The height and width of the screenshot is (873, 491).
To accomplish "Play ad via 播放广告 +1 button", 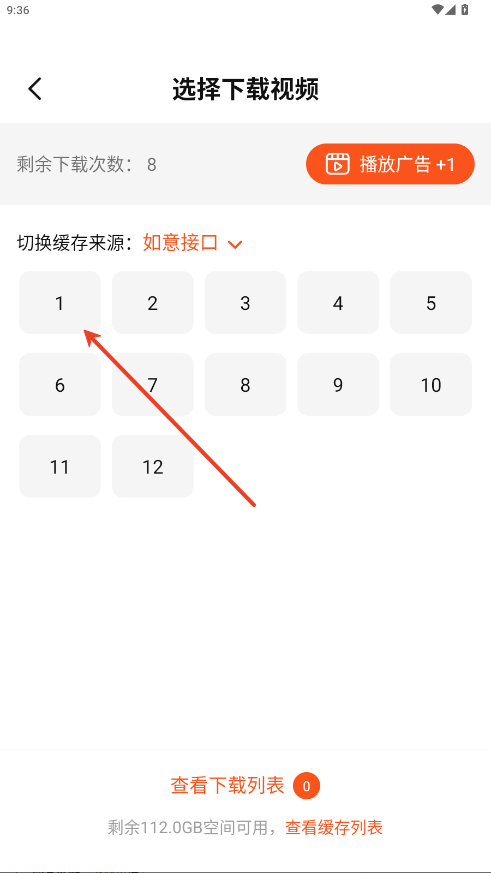I will (x=390, y=164).
